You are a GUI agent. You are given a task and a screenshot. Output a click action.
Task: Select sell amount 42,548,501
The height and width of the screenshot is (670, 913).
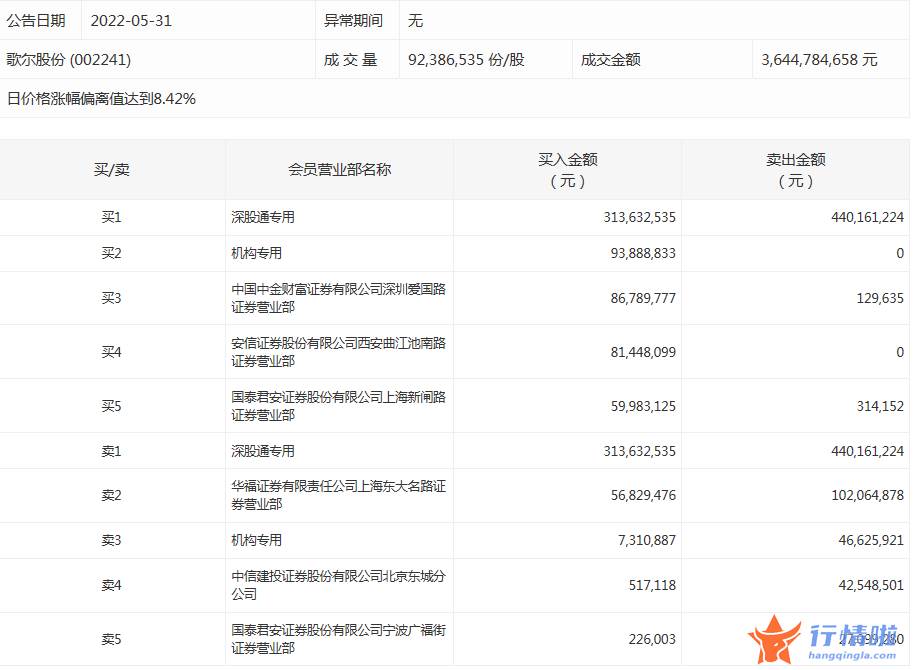pos(871,585)
